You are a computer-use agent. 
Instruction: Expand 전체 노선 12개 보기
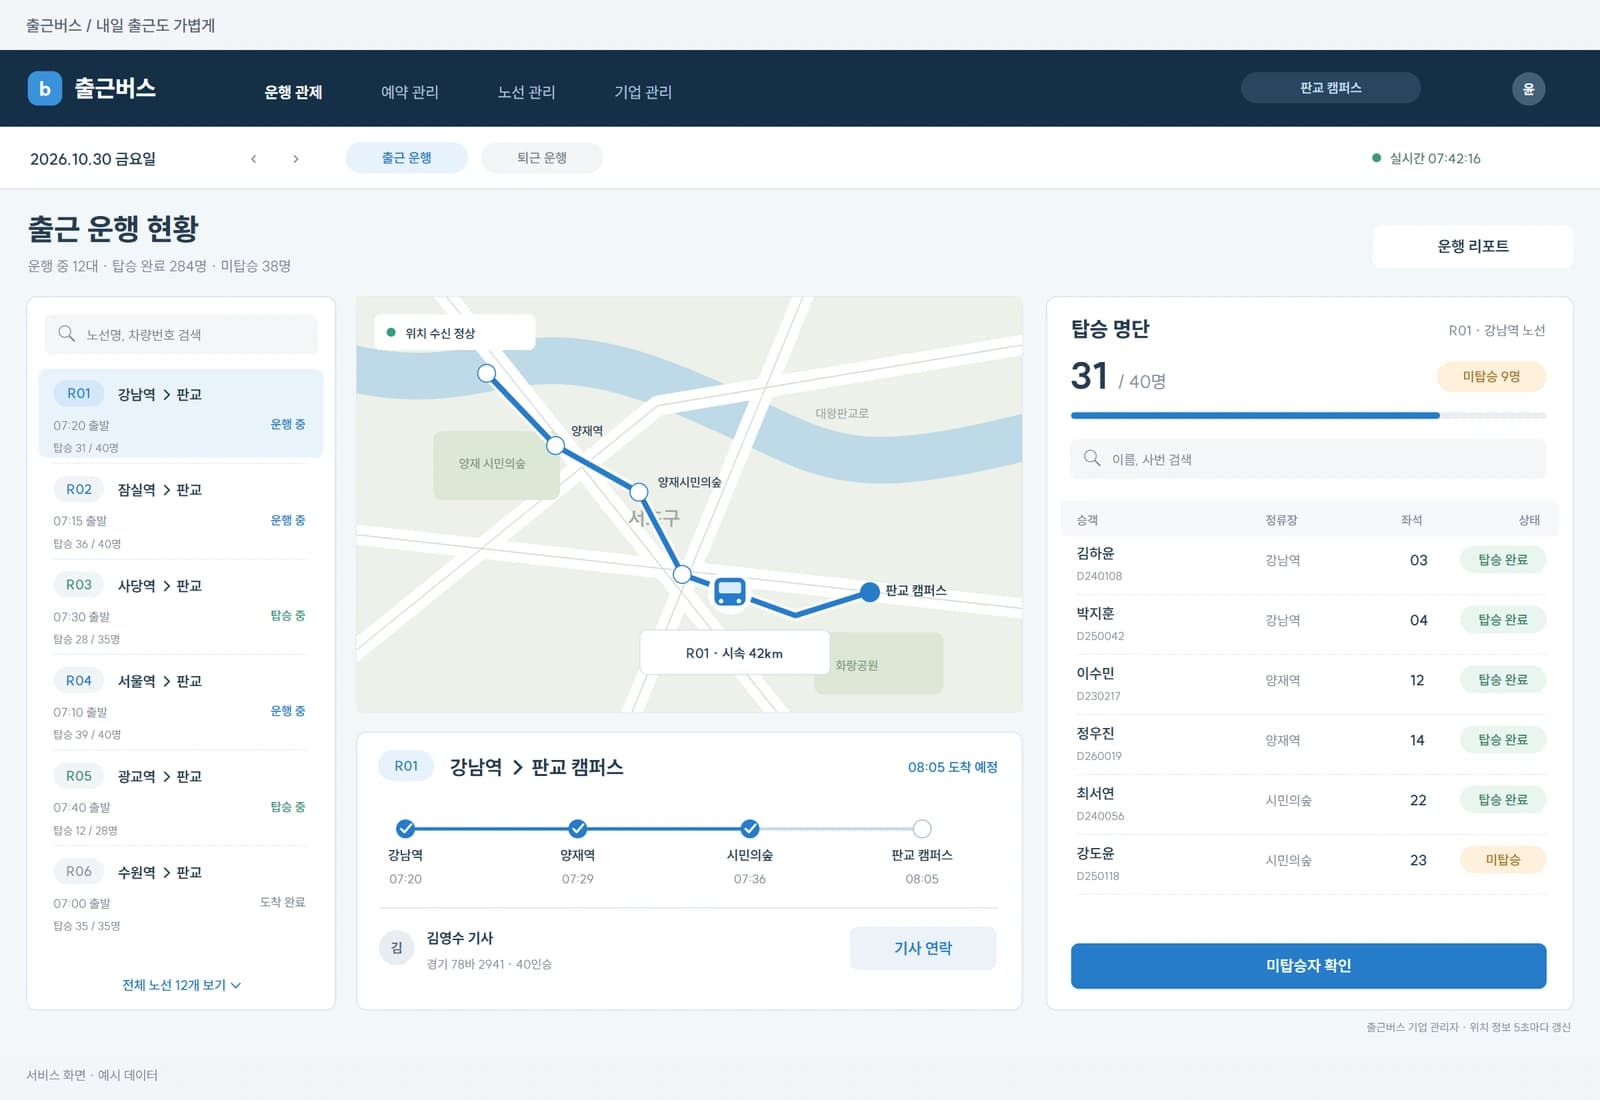click(181, 985)
